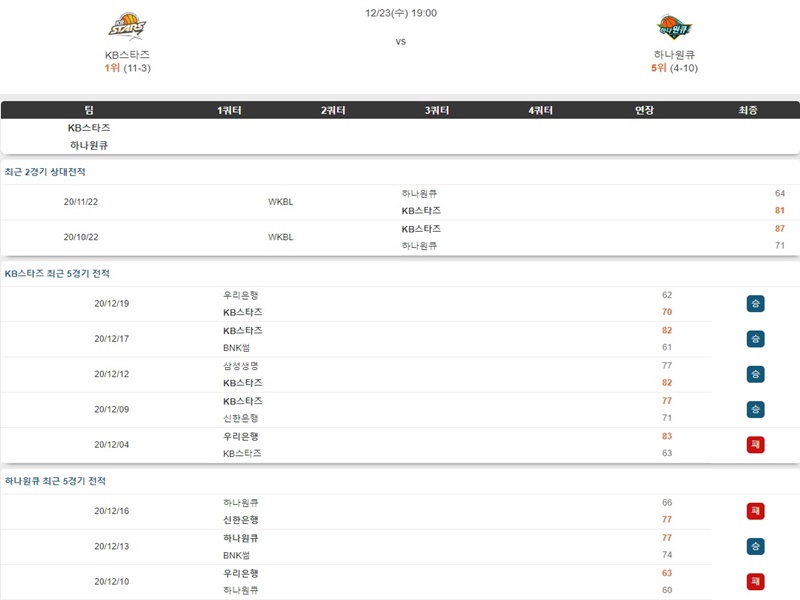The width and height of the screenshot is (800, 600).
Task: Click the 20/12/13 game date
Action: click(x=112, y=546)
